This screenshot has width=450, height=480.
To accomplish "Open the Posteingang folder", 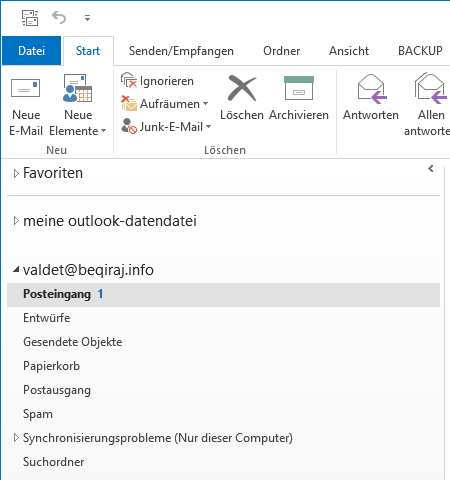I will tap(223, 295).
